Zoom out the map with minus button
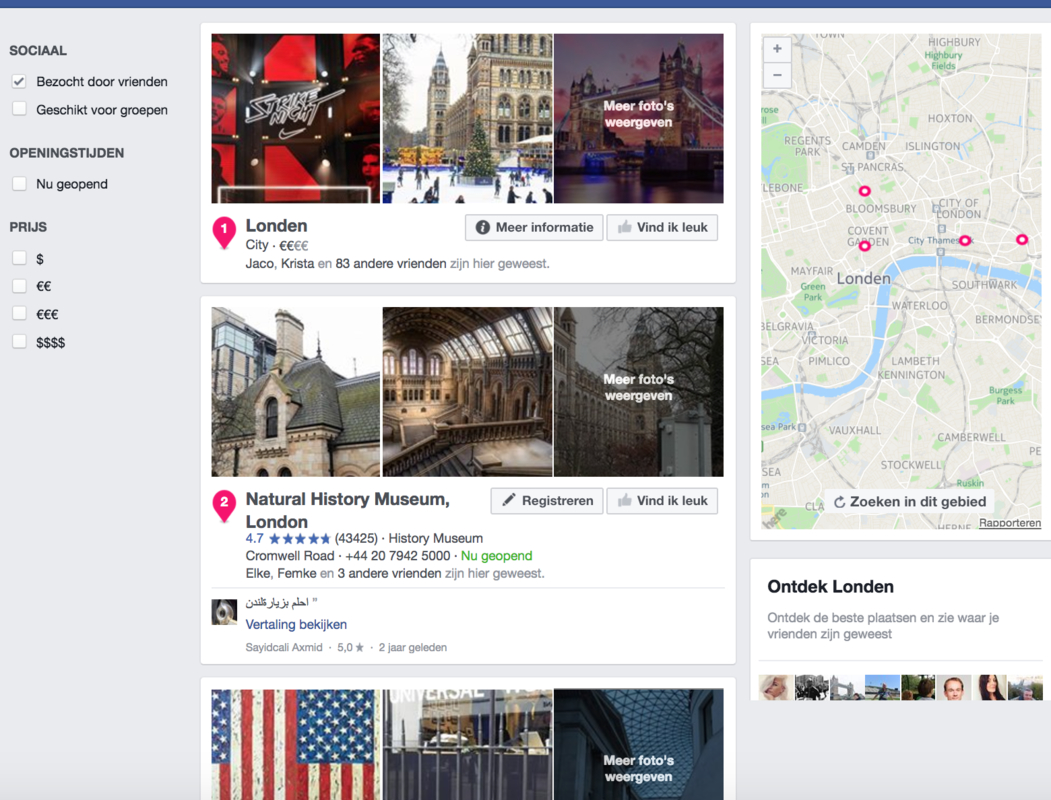Image resolution: width=1051 pixels, height=800 pixels. click(777, 74)
